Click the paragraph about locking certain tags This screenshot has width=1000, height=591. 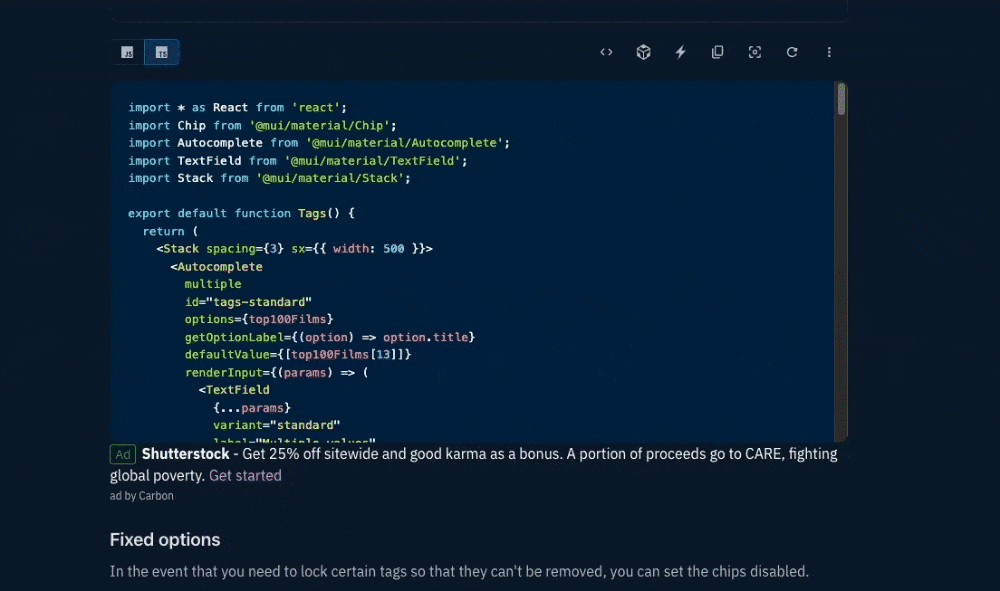[x=459, y=571]
